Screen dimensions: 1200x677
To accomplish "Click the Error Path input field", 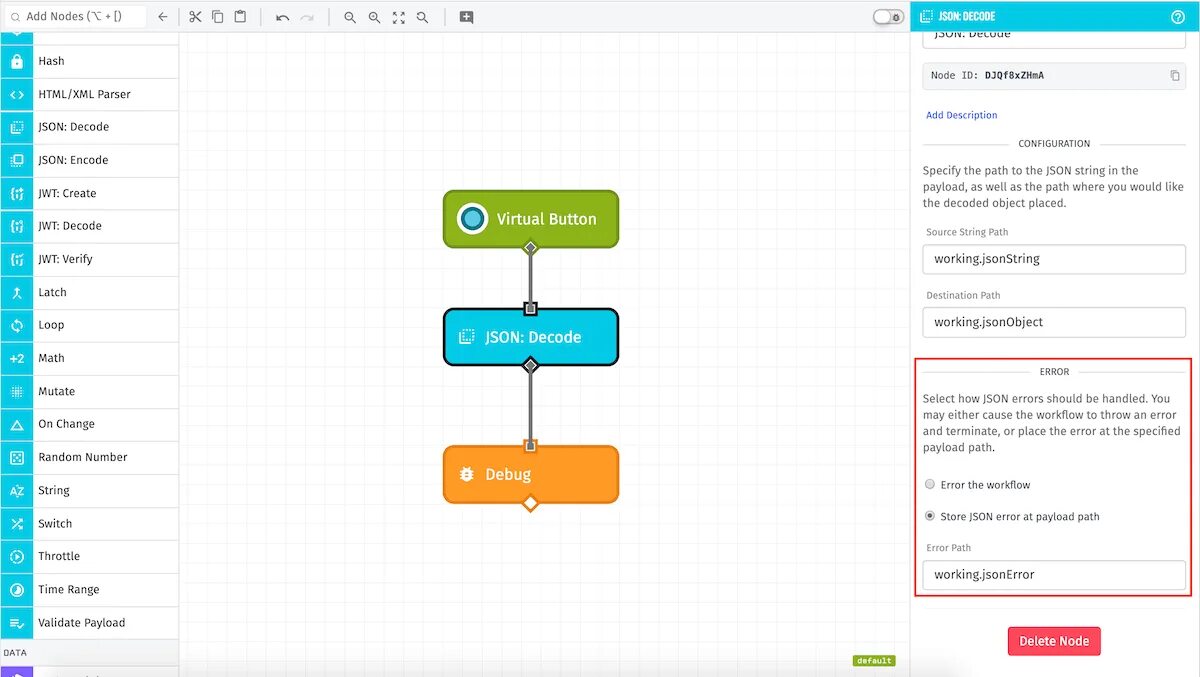I will click(x=1054, y=575).
